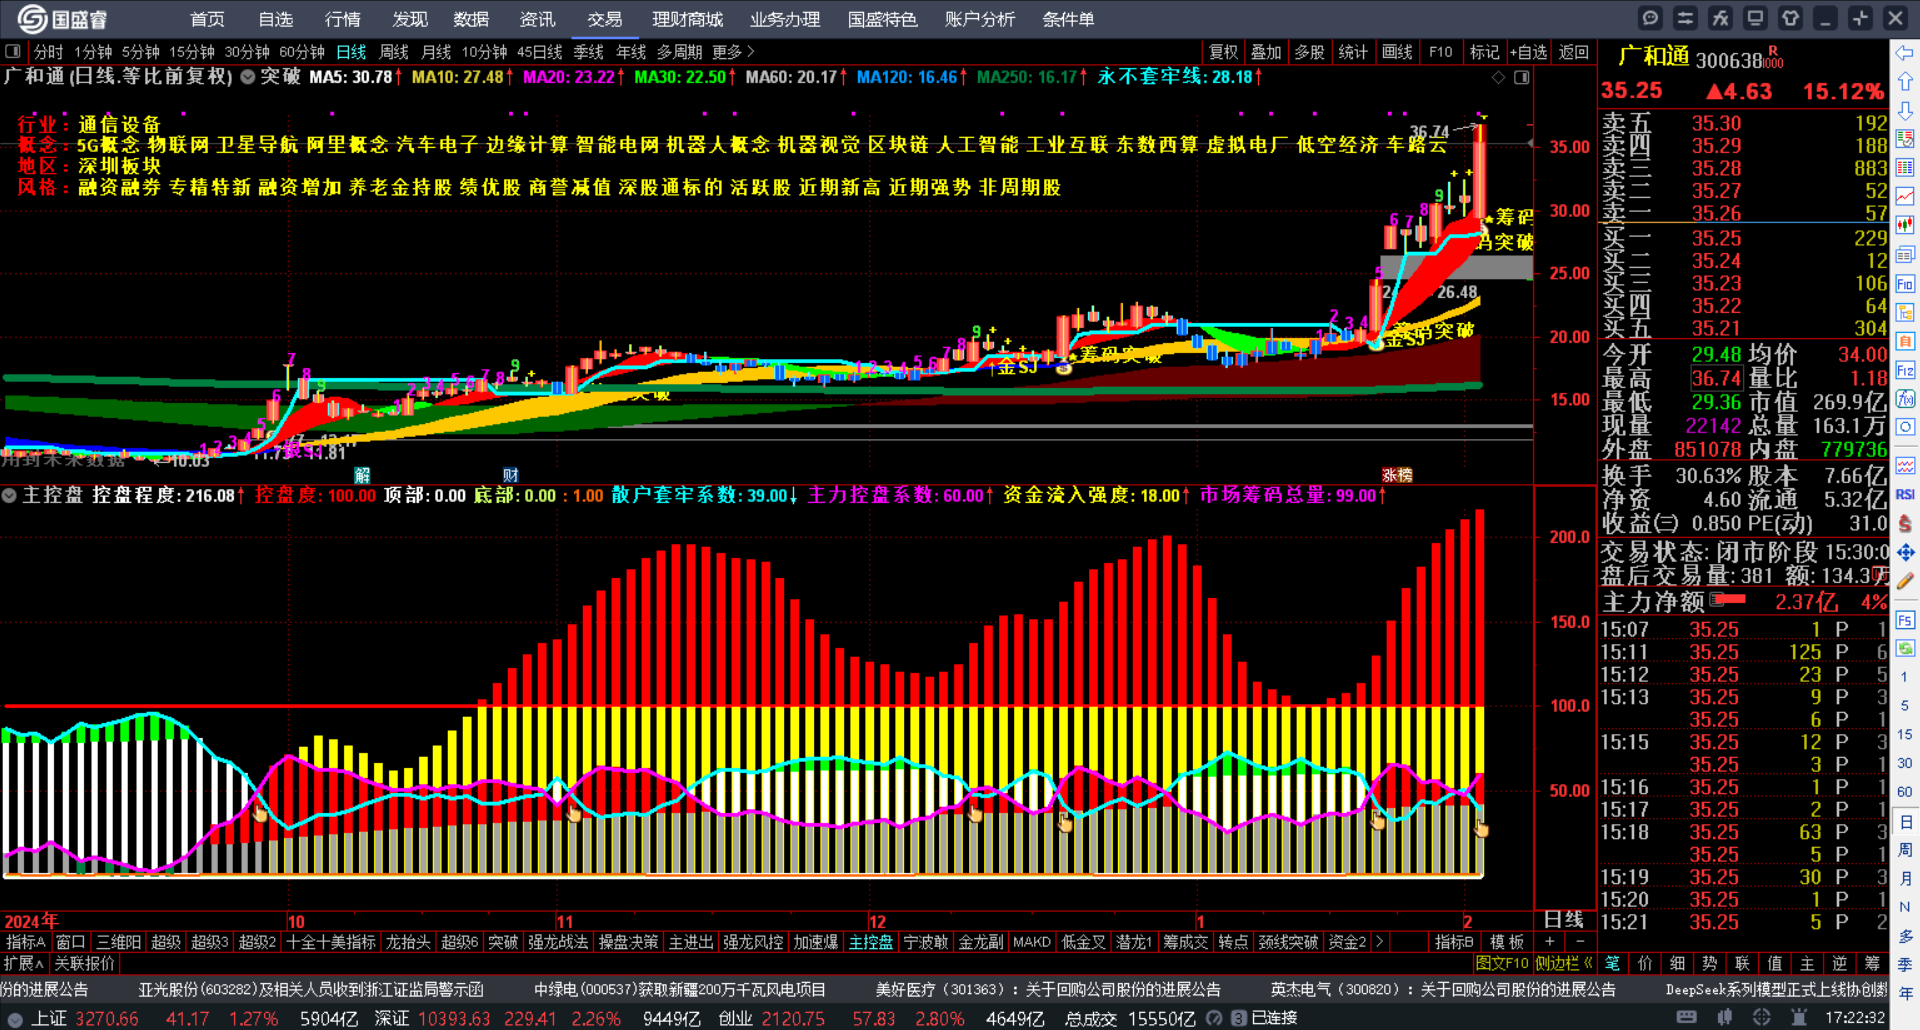
Task: Click the Guosheng logo at top left
Action: 62,18
